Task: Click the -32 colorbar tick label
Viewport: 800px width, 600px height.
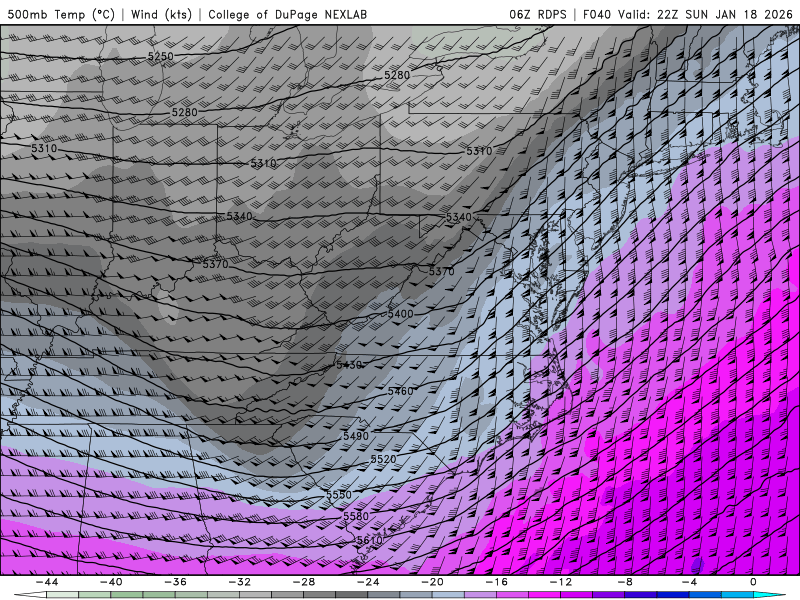Action: (239, 582)
